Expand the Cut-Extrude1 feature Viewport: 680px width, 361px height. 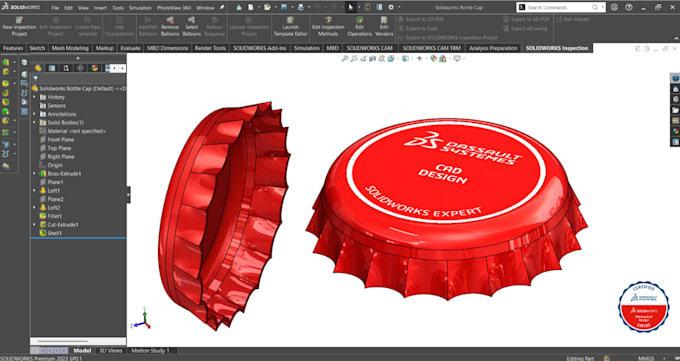point(35,225)
